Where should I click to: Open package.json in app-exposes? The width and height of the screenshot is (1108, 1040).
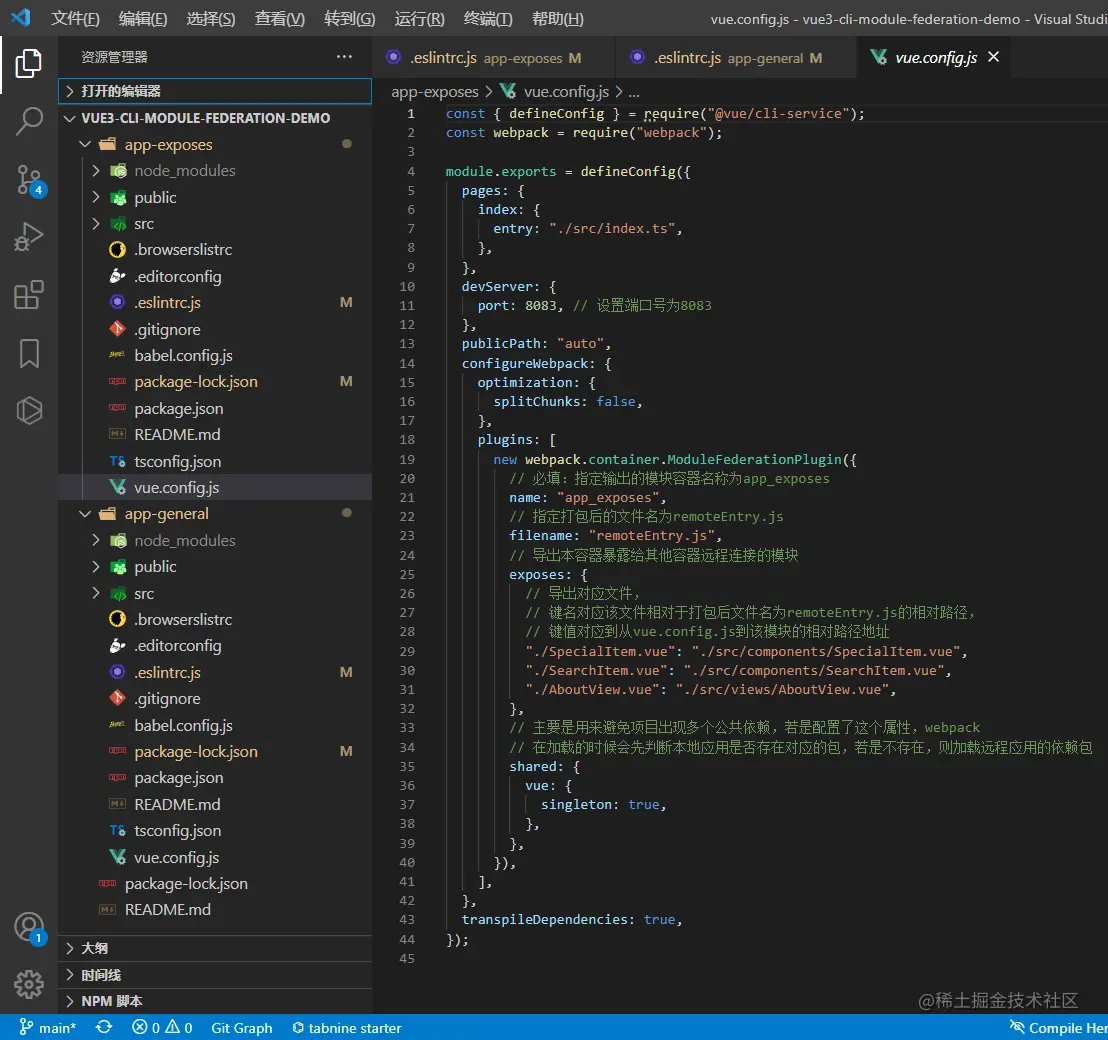[215, 409]
